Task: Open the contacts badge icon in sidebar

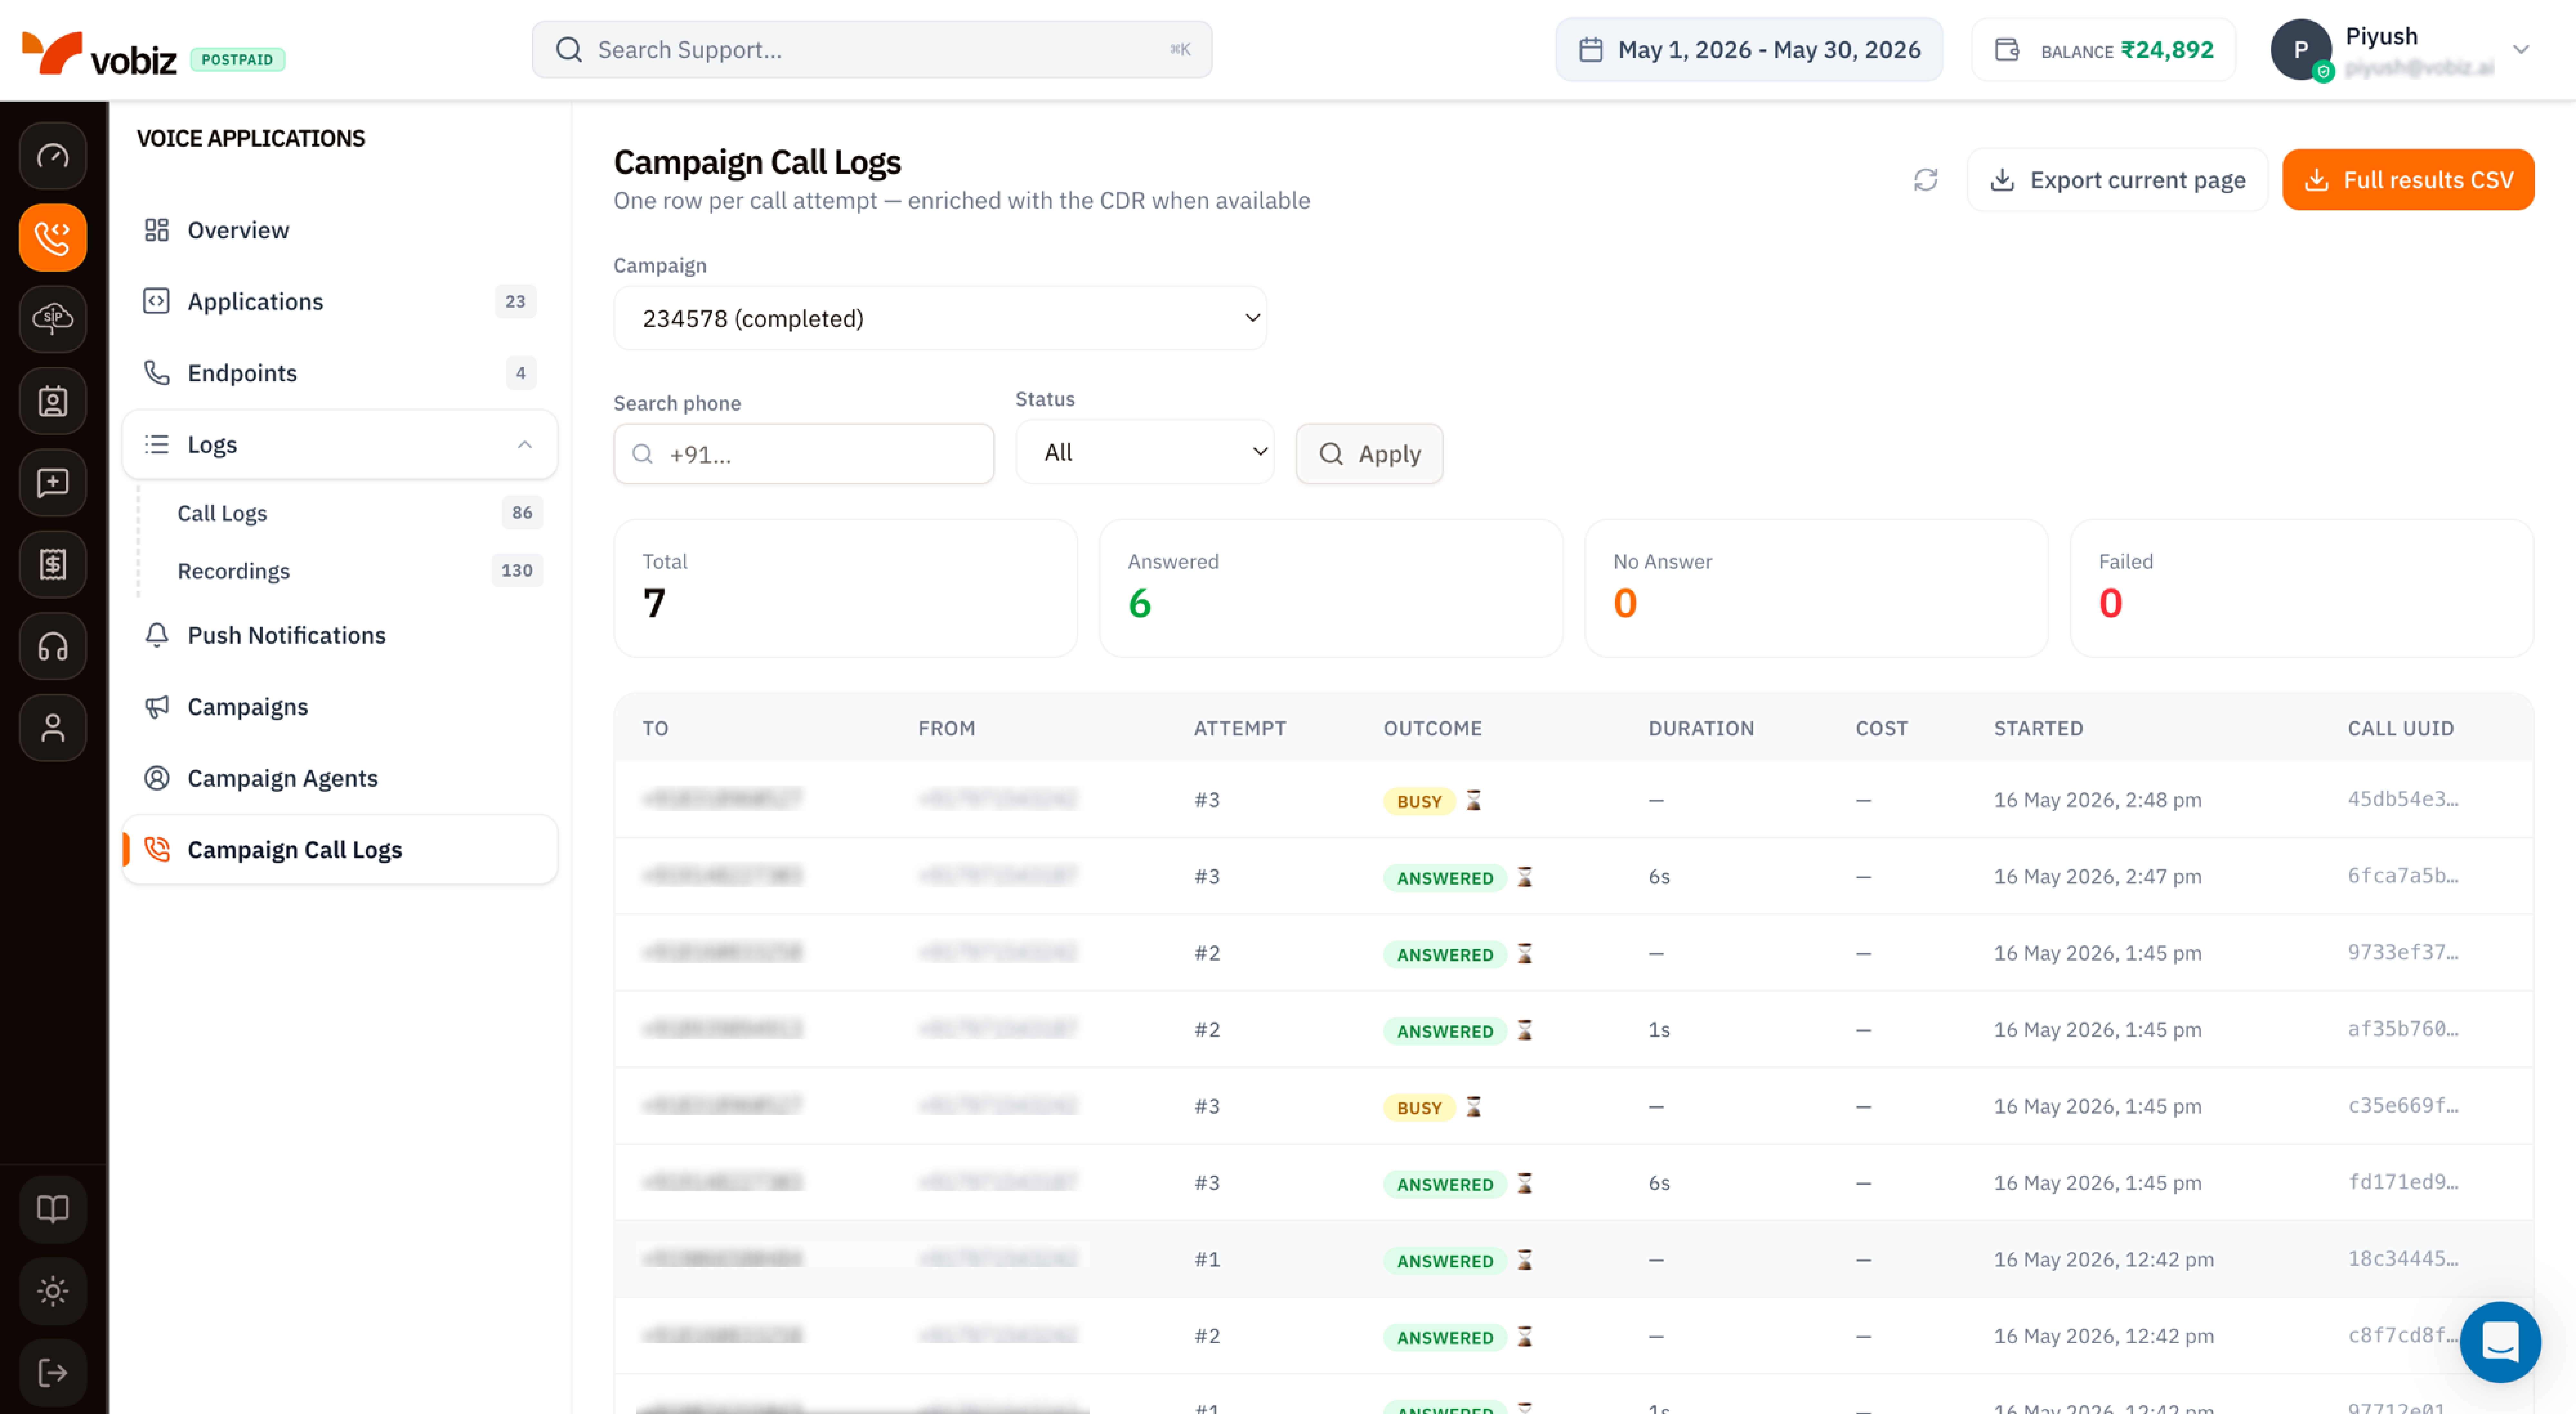Action: point(53,401)
